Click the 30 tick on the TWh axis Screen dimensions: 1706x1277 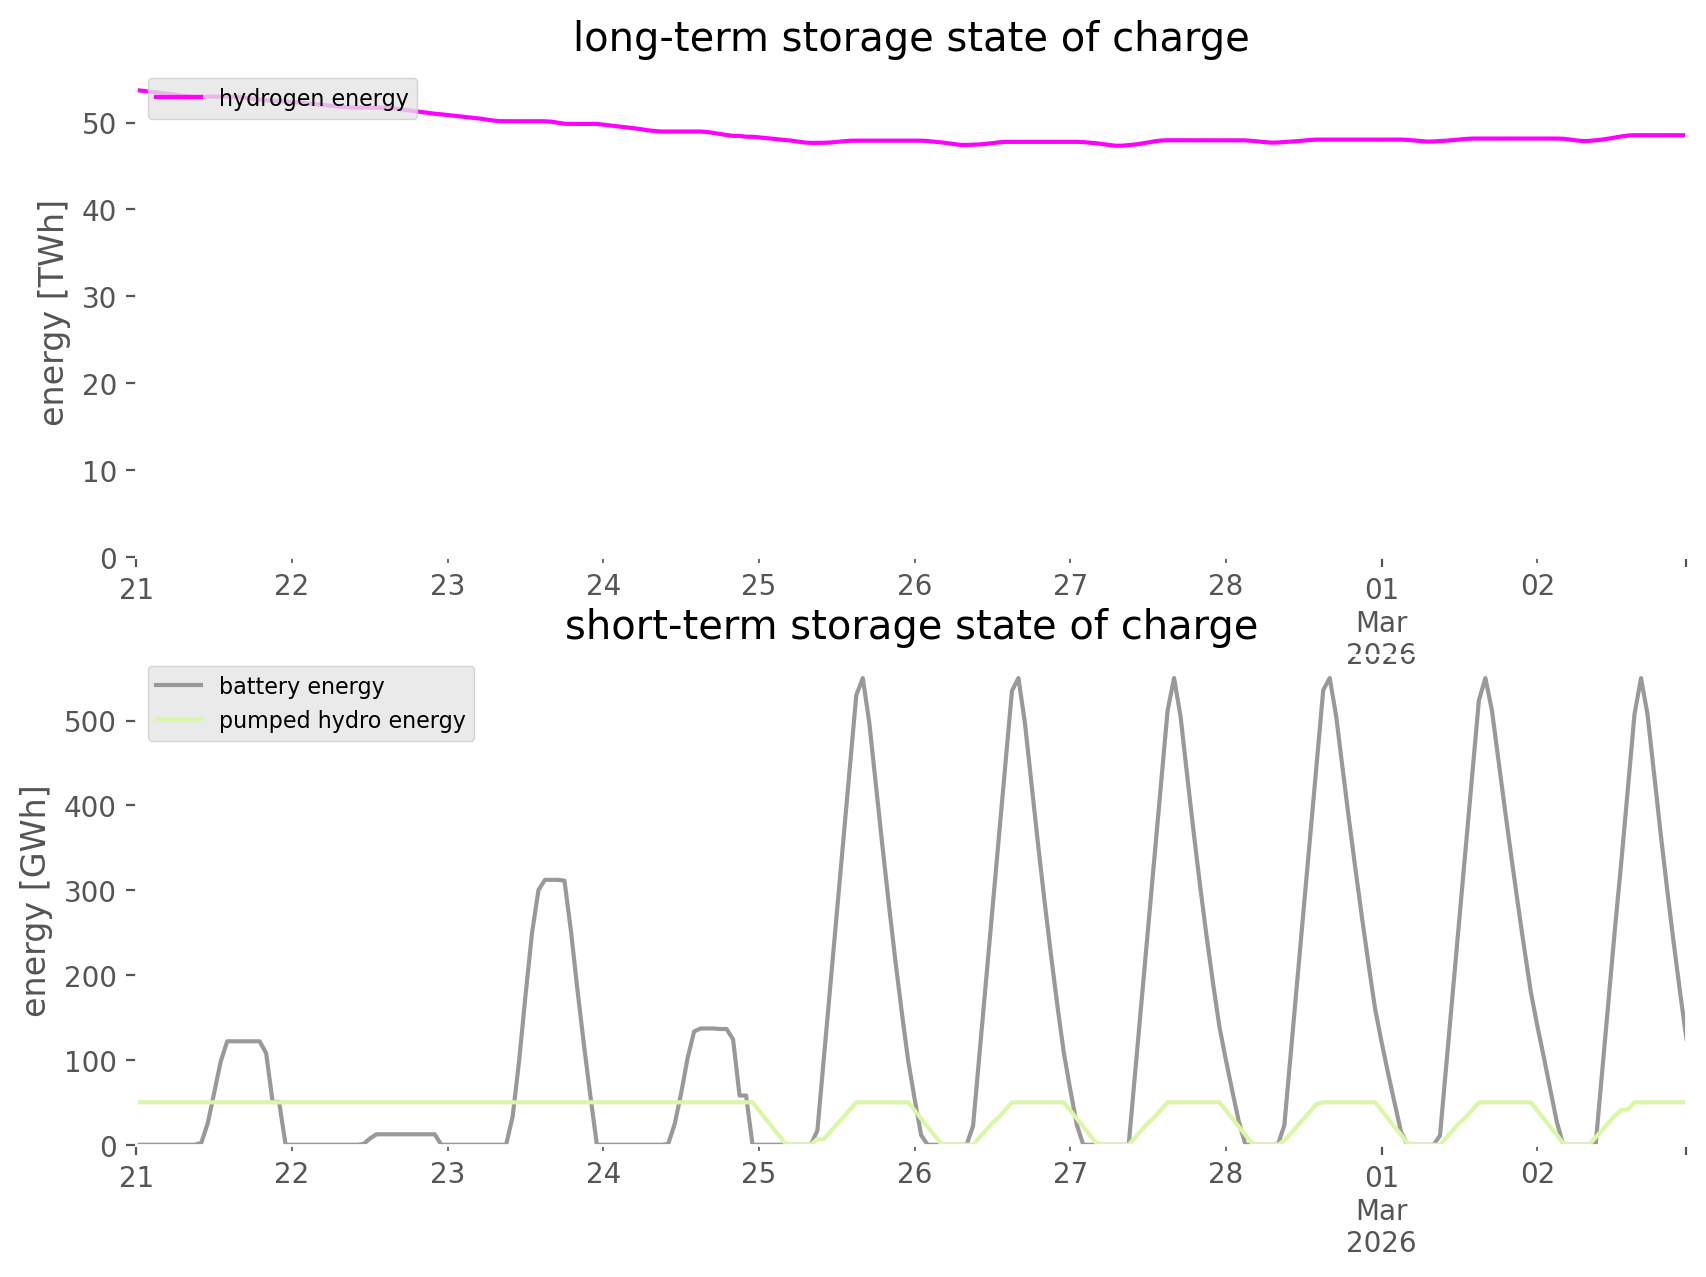pyautogui.click(x=101, y=298)
